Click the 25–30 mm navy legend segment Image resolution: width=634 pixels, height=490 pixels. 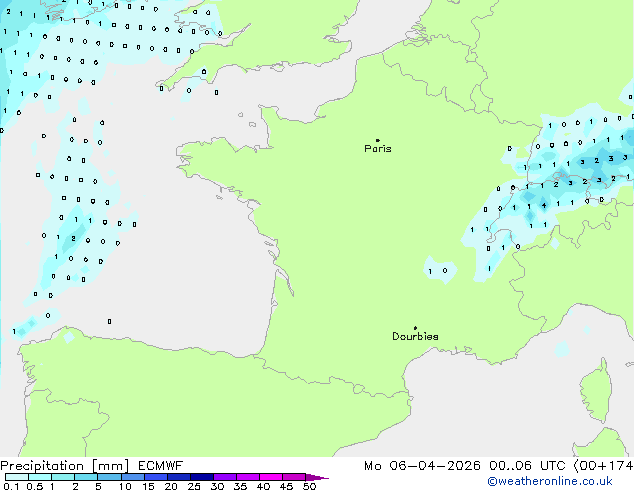pos(201,477)
